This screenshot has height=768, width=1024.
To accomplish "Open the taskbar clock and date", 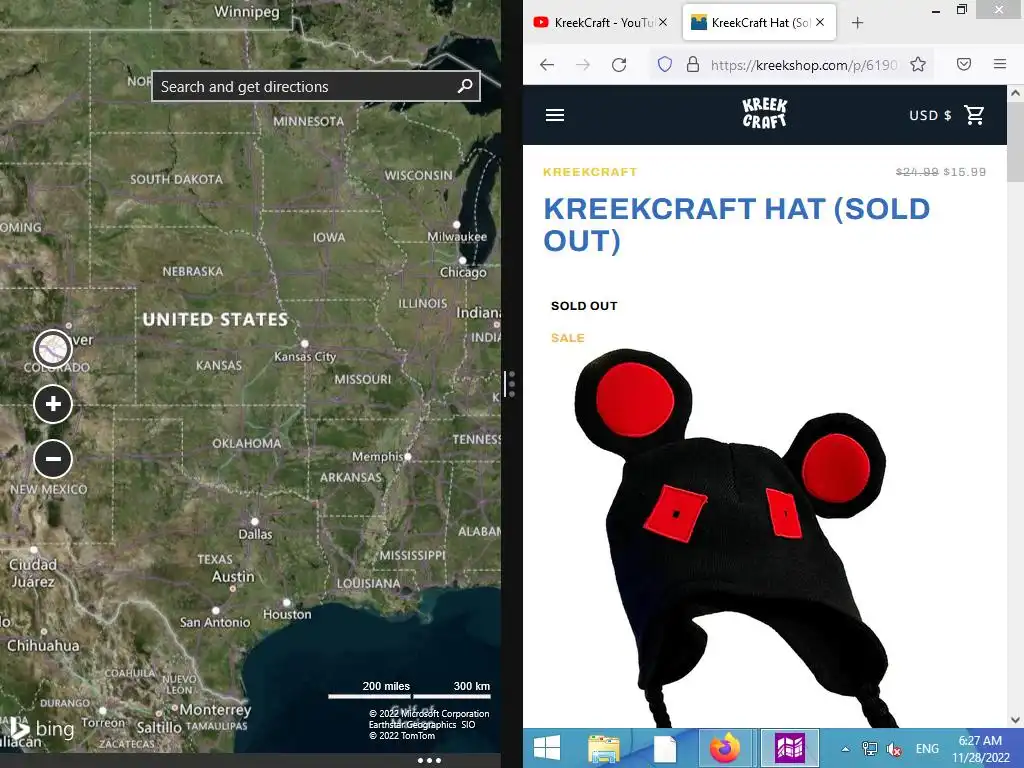I will (980, 749).
